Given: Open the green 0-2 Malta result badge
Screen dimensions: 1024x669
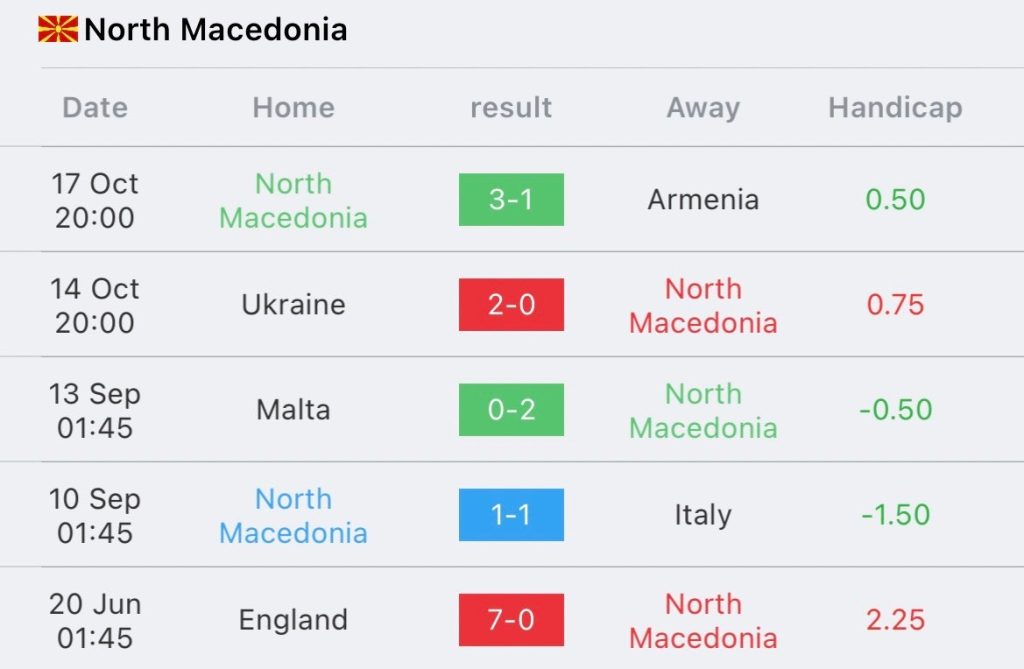Looking at the screenshot, I should pyautogui.click(x=511, y=410).
